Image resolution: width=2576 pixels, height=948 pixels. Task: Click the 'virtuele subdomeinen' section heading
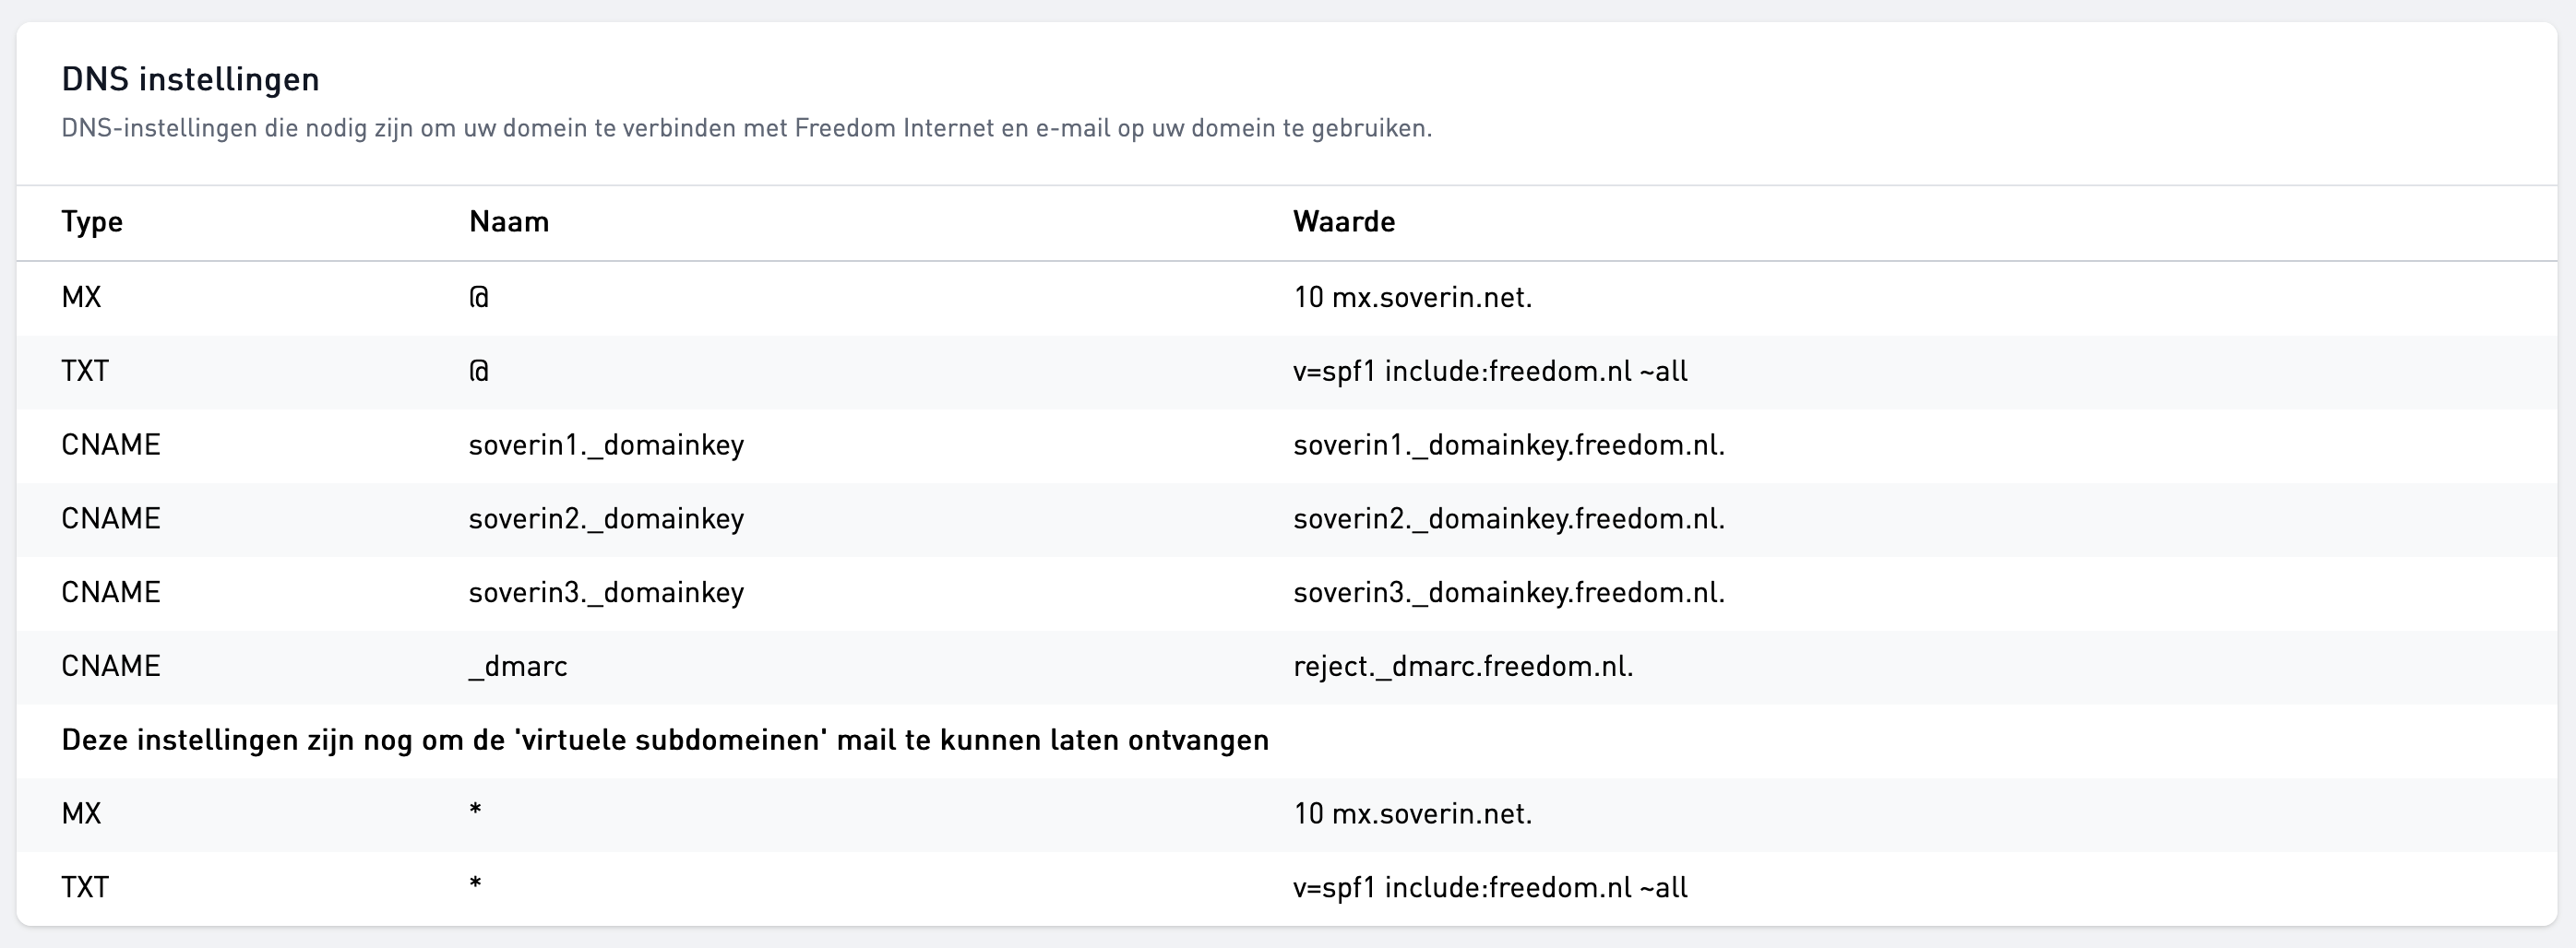point(665,740)
